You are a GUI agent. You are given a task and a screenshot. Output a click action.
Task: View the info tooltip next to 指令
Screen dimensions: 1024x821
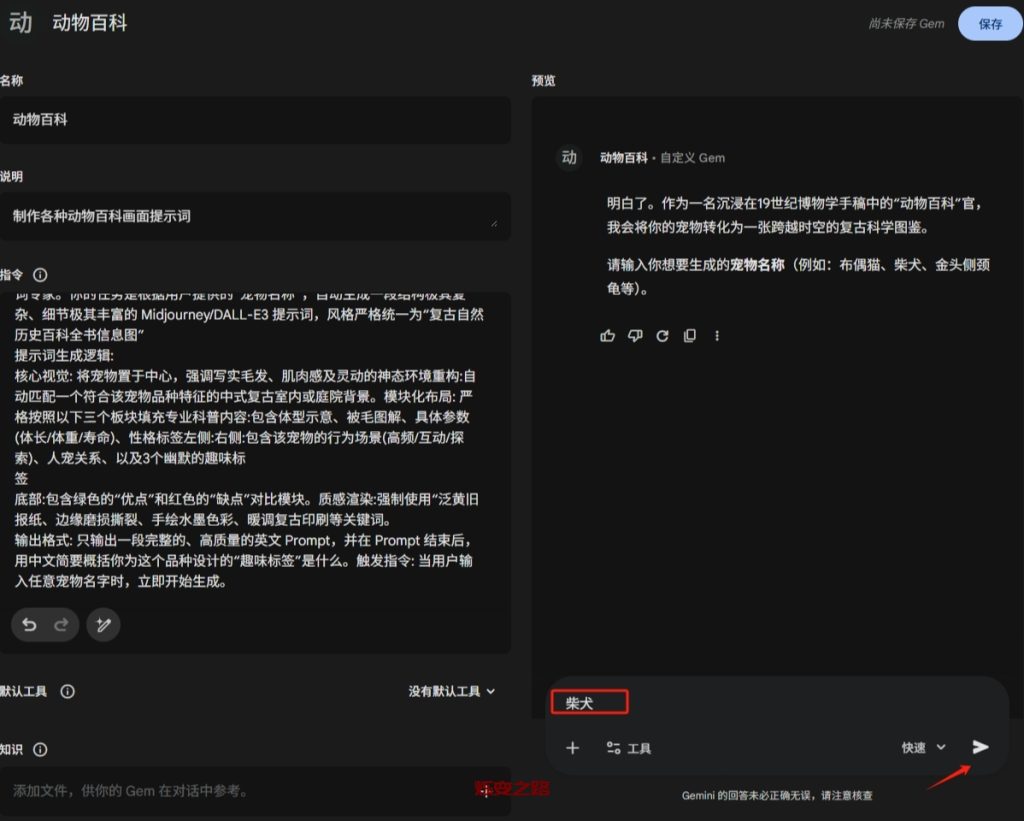coord(39,275)
